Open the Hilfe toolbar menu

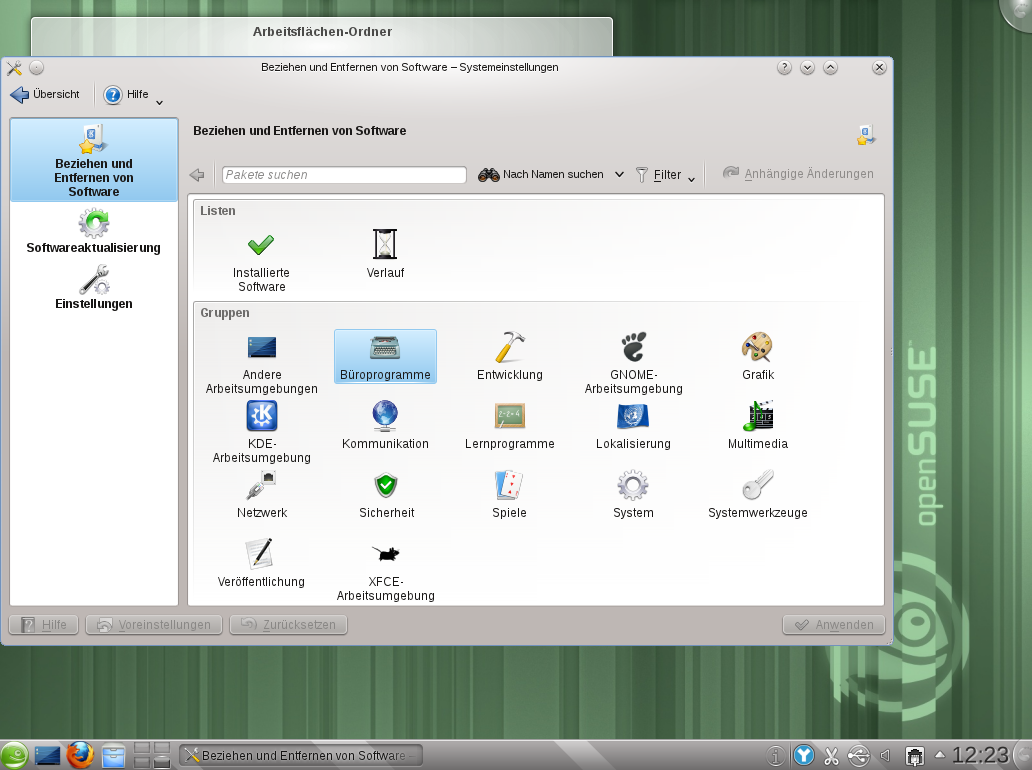(x=134, y=95)
